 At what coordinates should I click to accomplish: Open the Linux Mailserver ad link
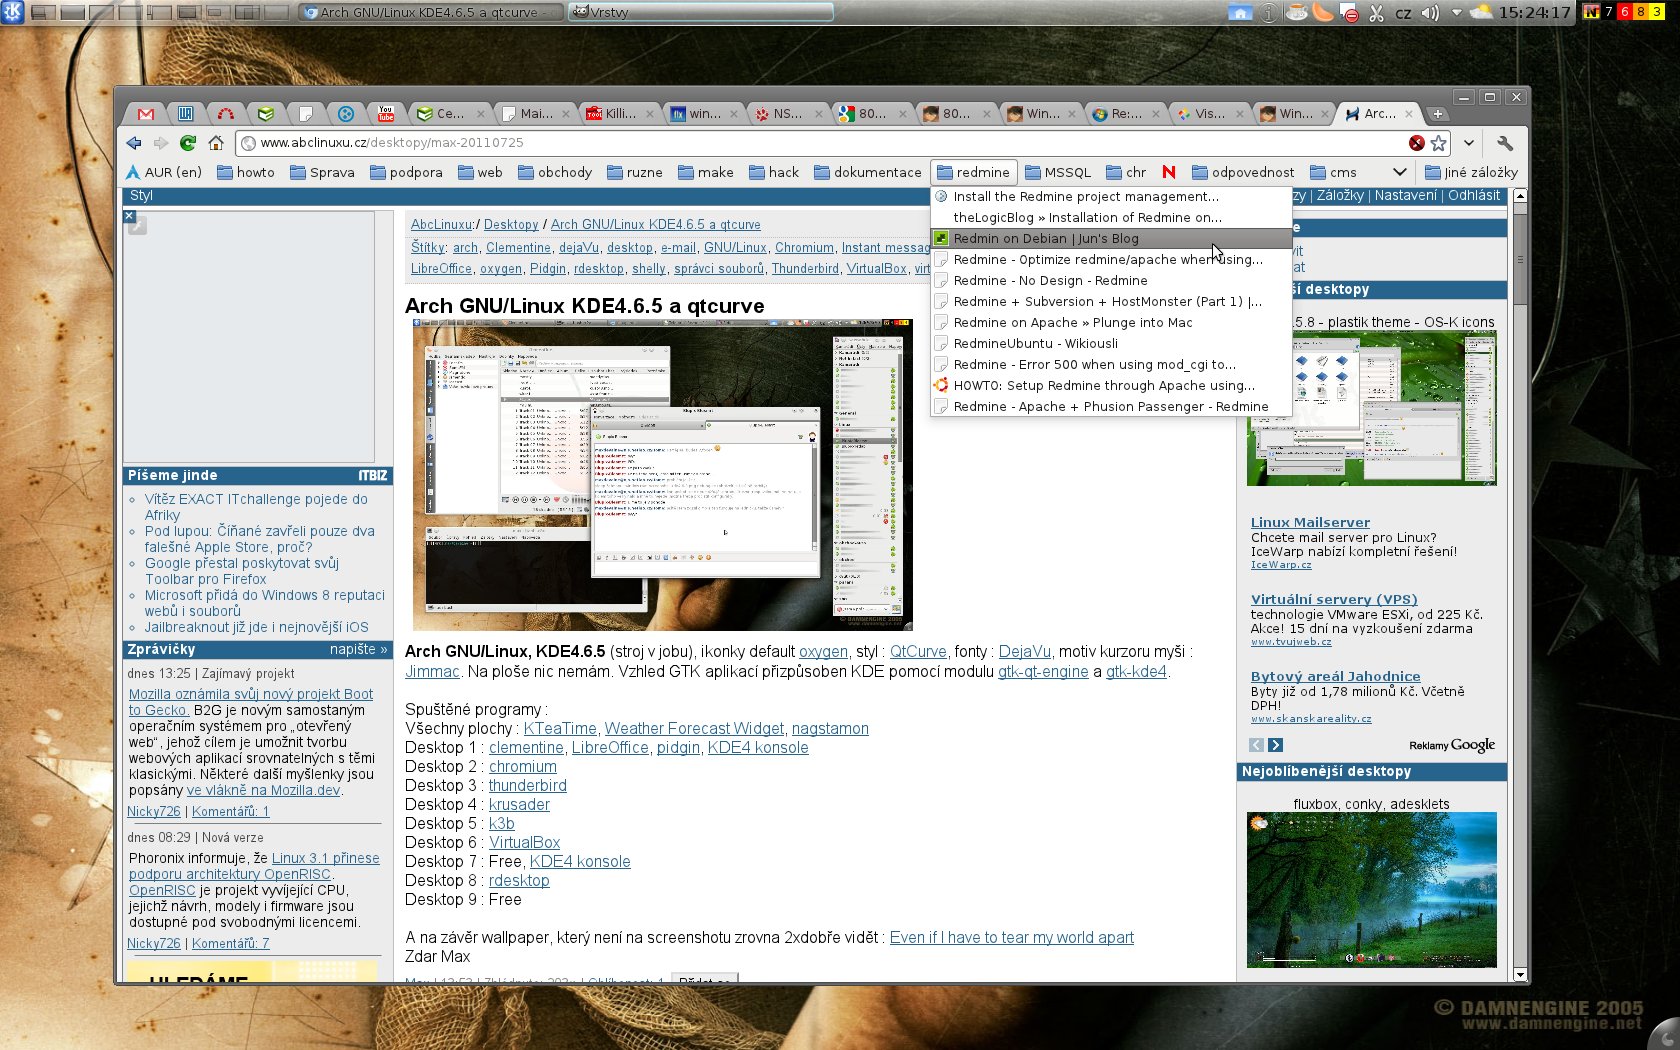[x=1310, y=522]
